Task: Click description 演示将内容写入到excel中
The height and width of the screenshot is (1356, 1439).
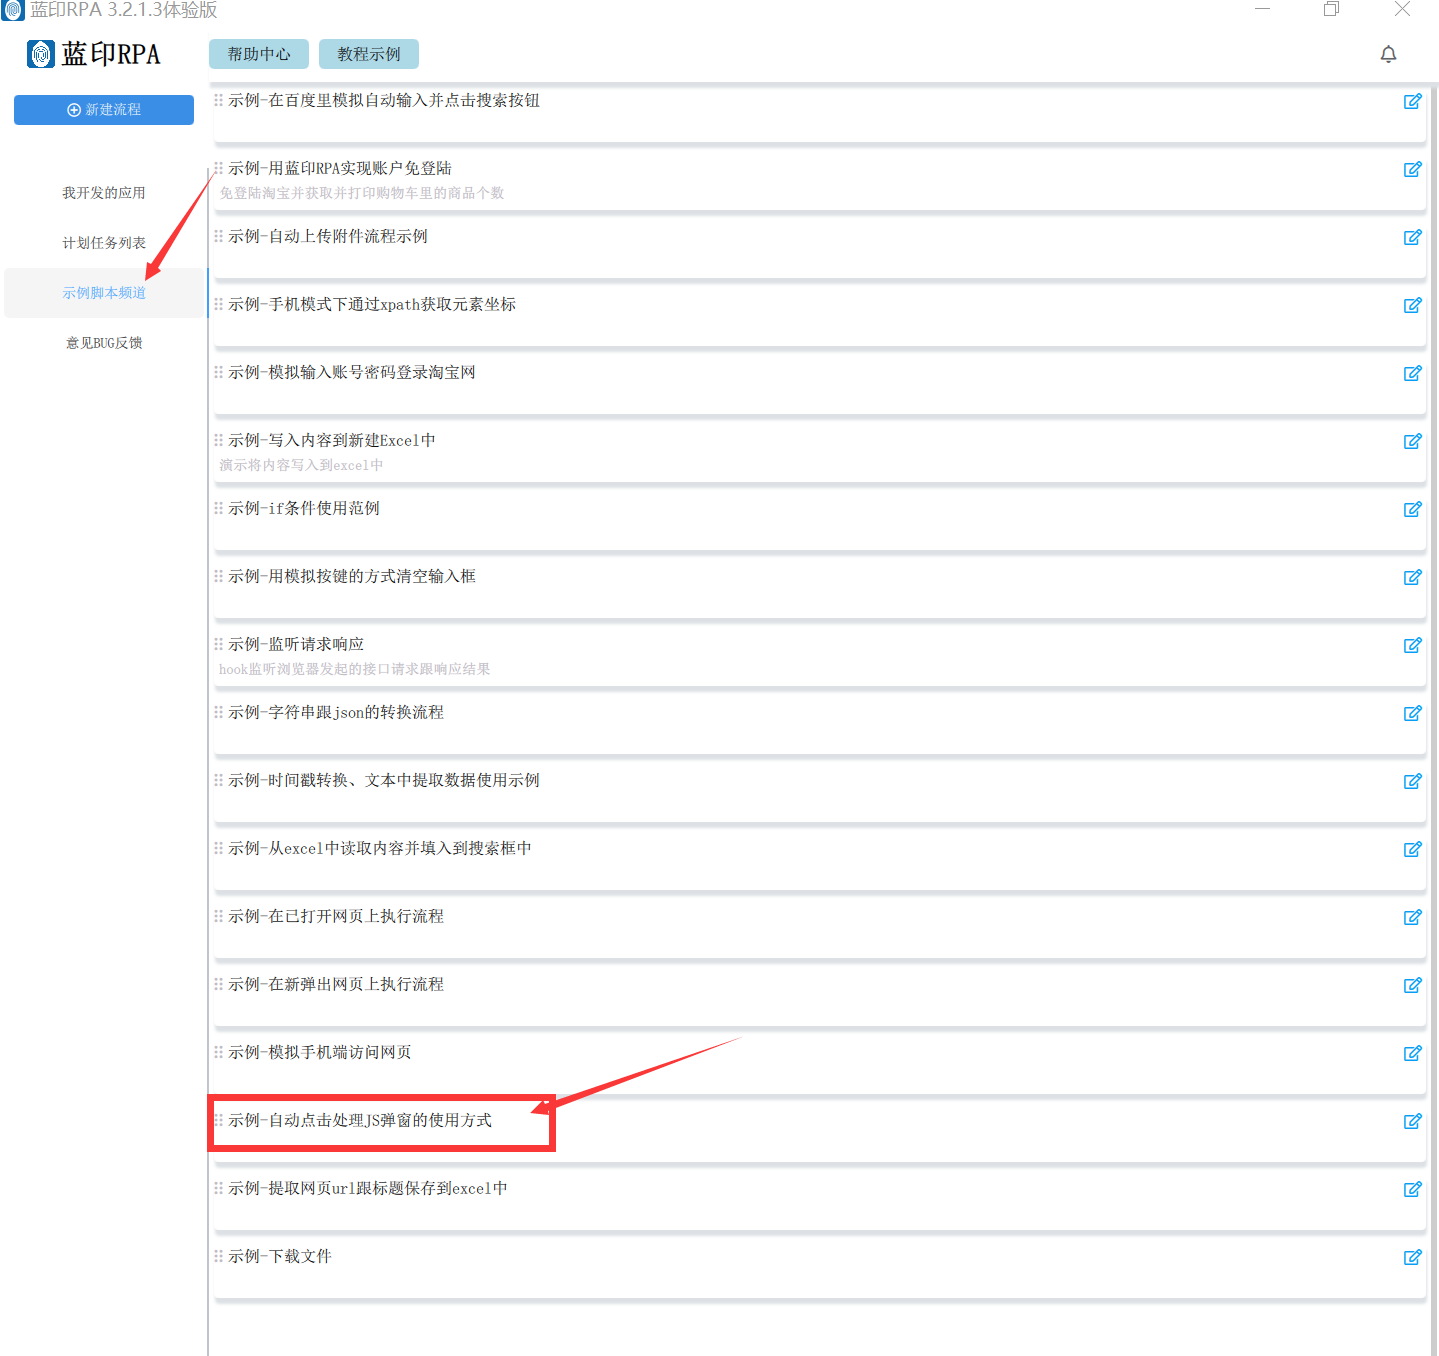Action: coord(301,465)
